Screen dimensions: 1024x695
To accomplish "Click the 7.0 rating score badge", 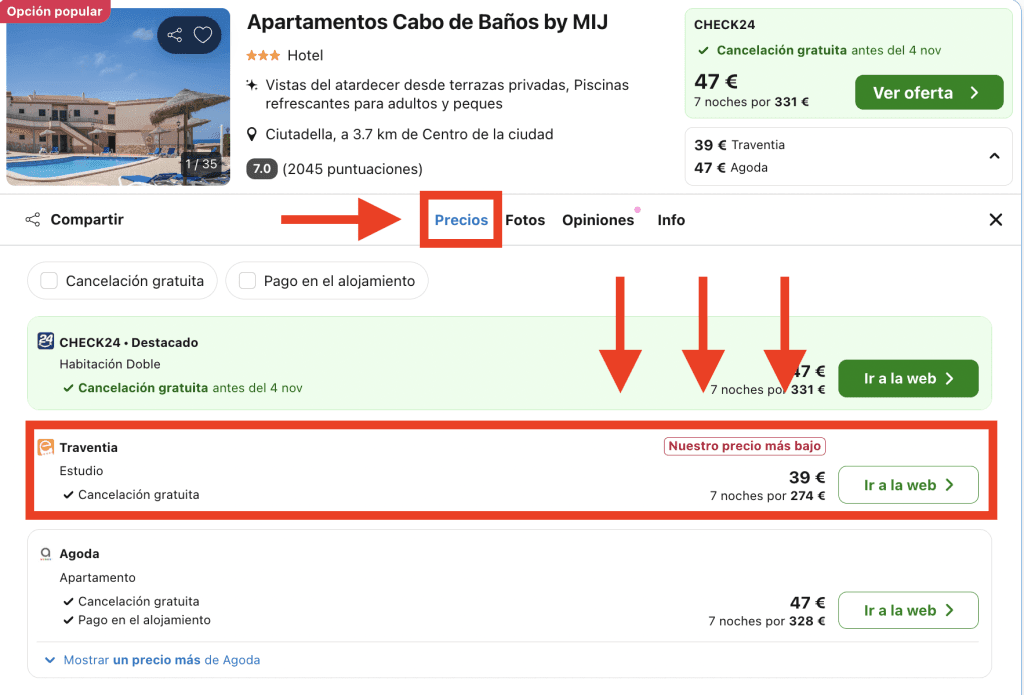I will 261,169.
